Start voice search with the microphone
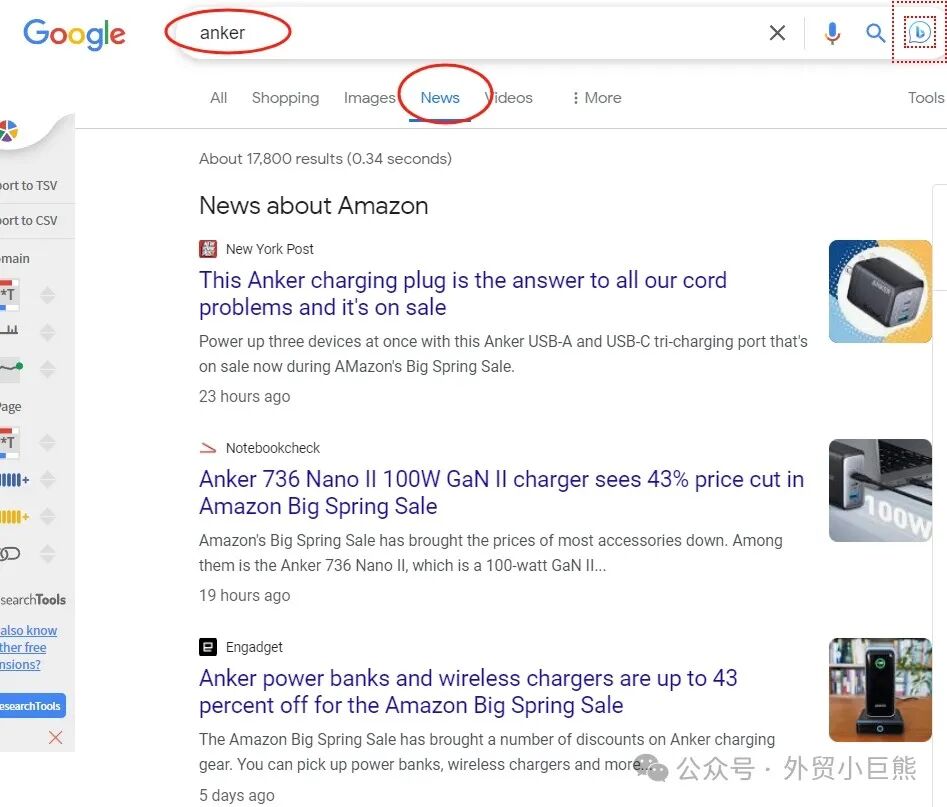947x807 pixels. tap(832, 33)
